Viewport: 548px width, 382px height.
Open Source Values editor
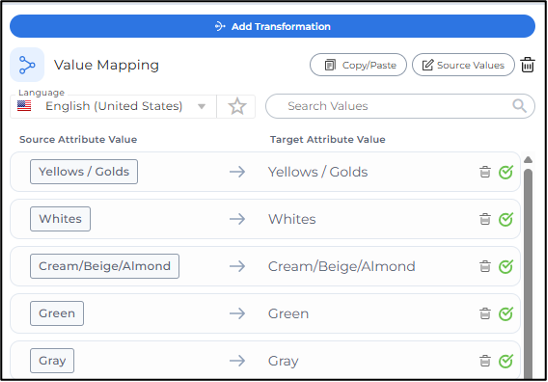463,65
